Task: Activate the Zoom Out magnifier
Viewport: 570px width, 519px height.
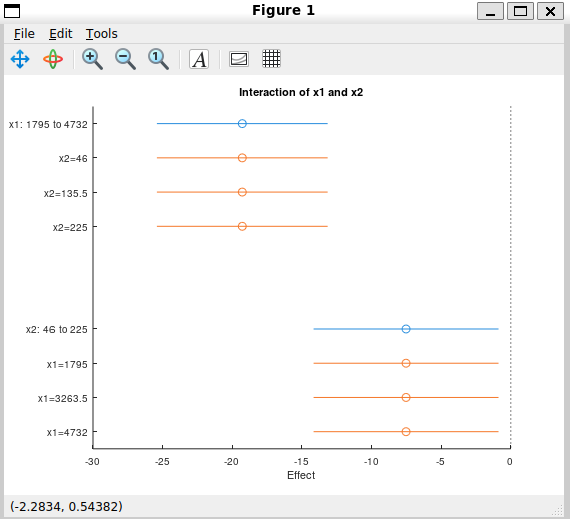Action: point(125,59)
